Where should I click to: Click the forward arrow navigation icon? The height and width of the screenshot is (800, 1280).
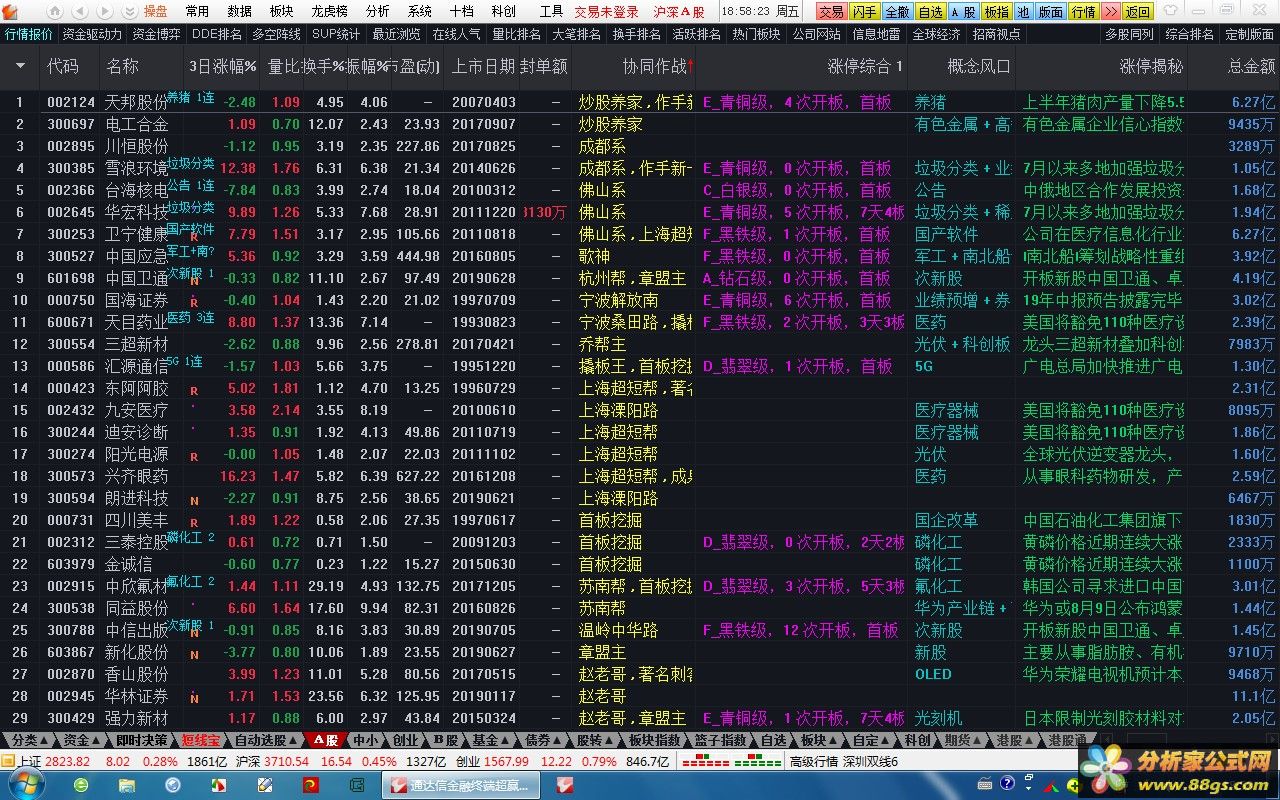click(104, 12)
